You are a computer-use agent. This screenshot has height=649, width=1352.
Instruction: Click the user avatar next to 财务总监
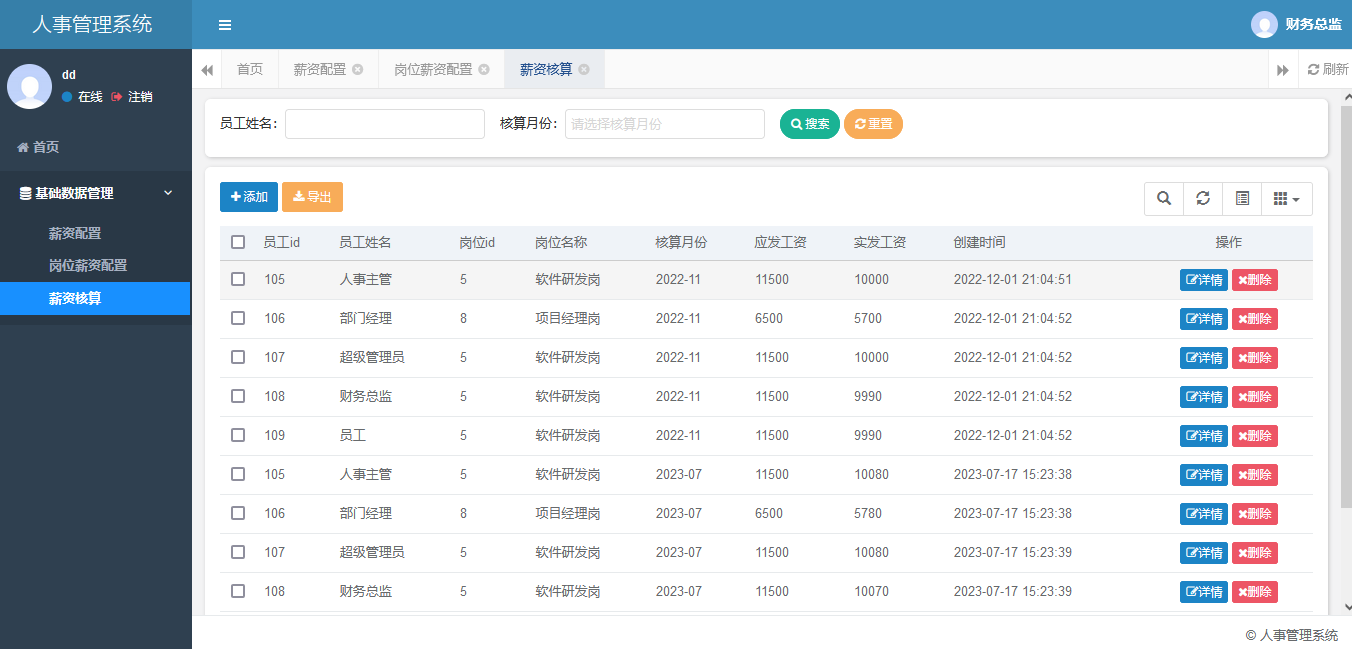coord(1264,25)
